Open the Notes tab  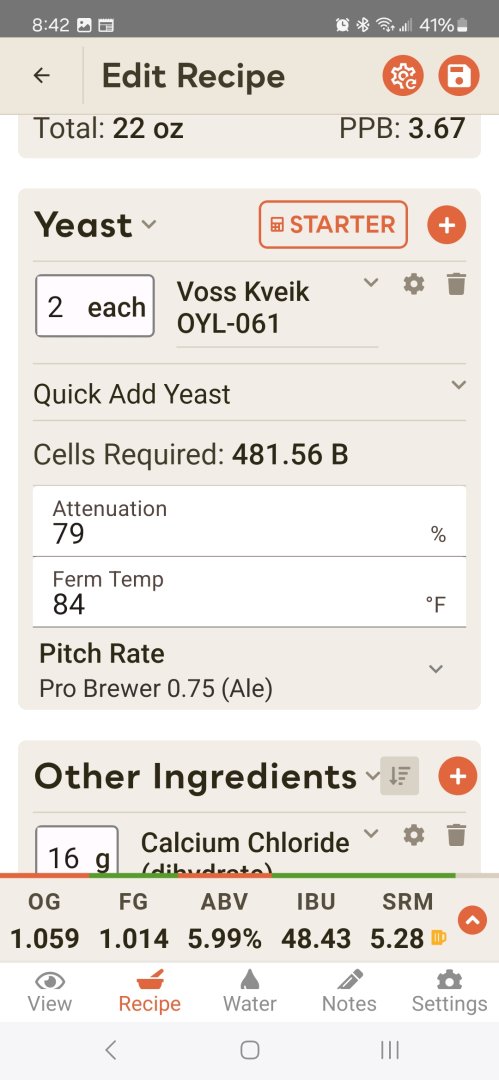[x=349, y=992]
